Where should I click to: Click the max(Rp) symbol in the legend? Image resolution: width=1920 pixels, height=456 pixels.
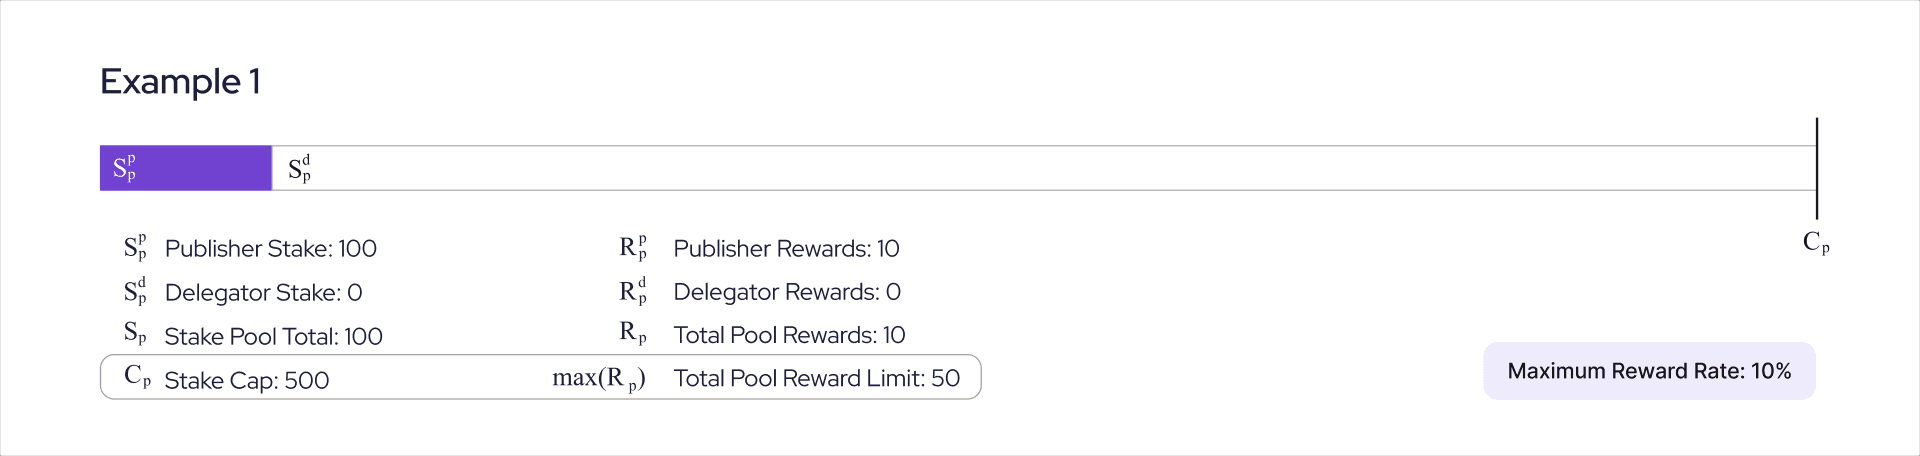point(598,379)
